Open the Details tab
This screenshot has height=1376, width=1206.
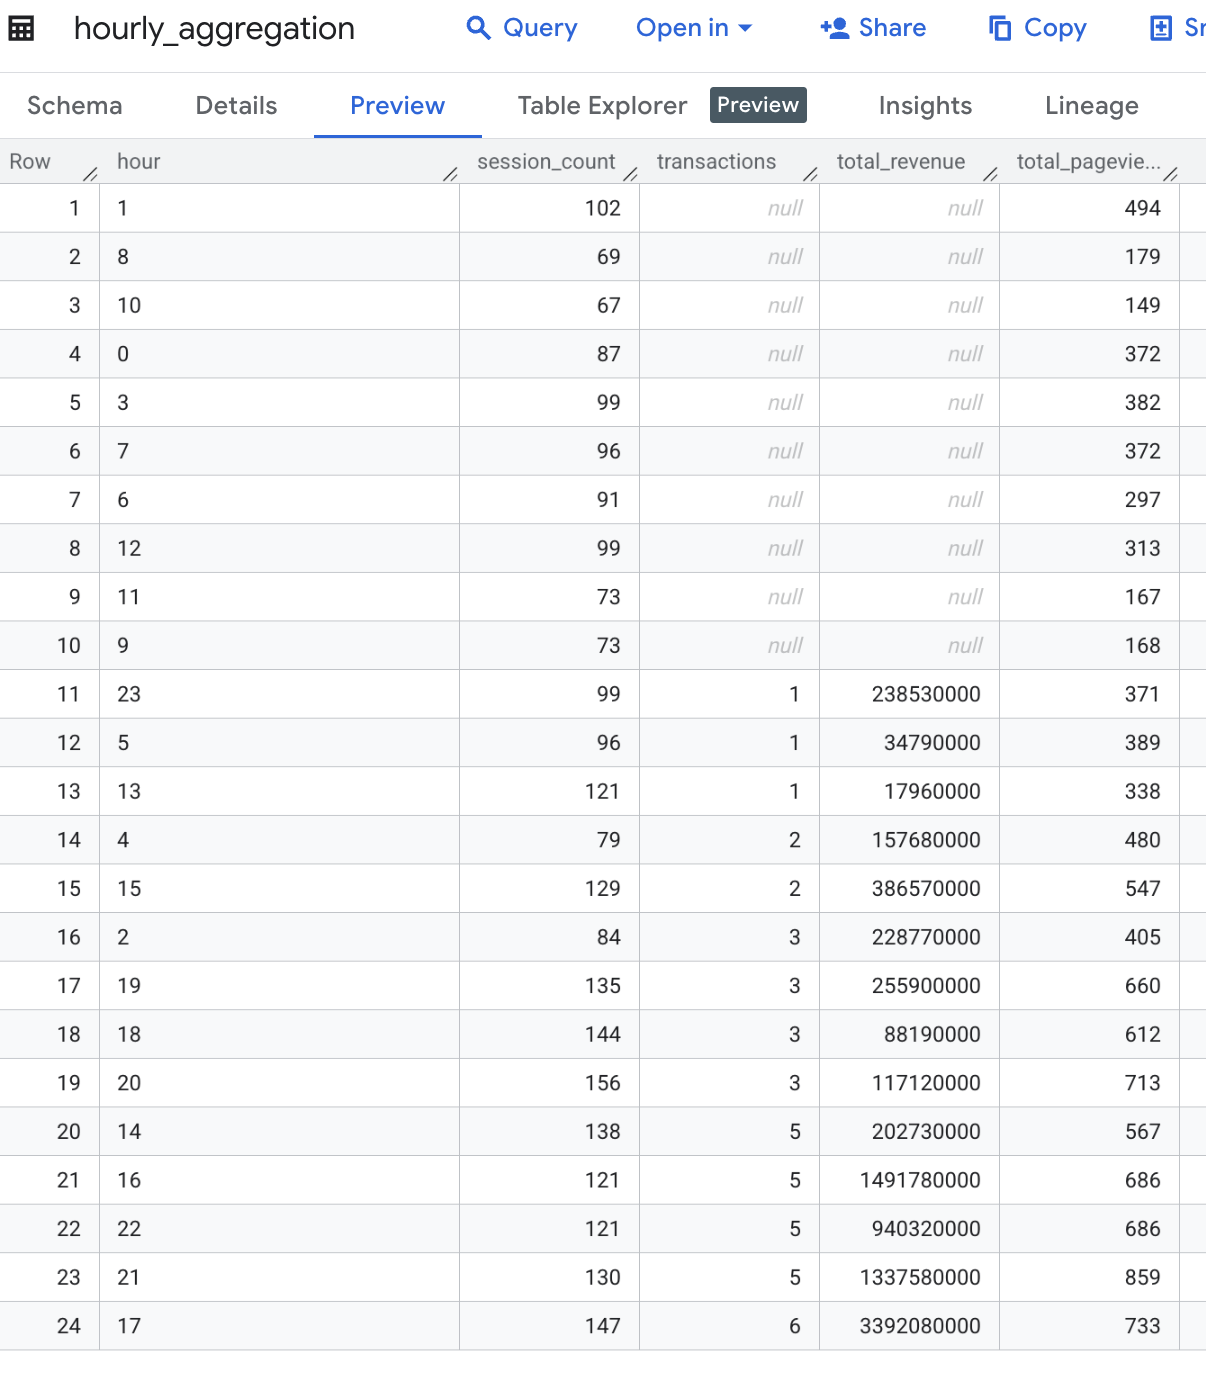[236, 106]
